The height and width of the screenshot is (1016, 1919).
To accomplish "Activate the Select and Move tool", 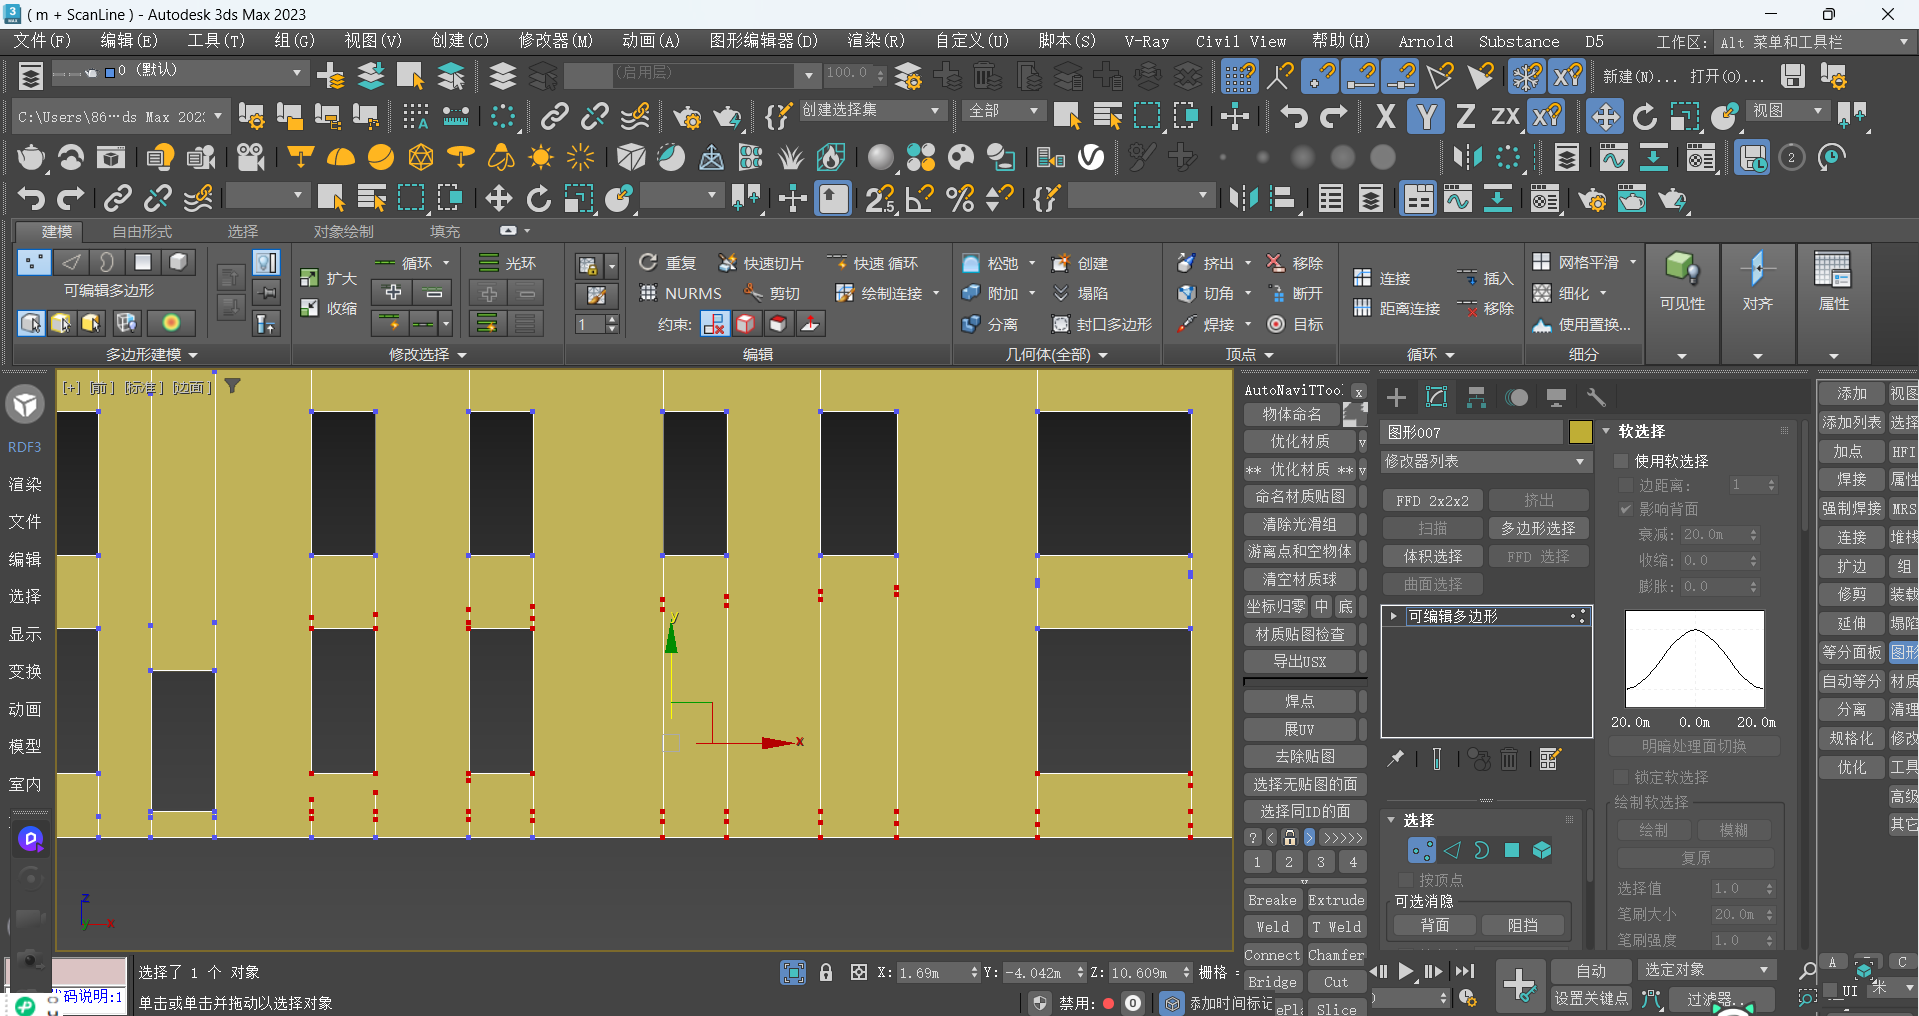I will (x=1605, y=116).
